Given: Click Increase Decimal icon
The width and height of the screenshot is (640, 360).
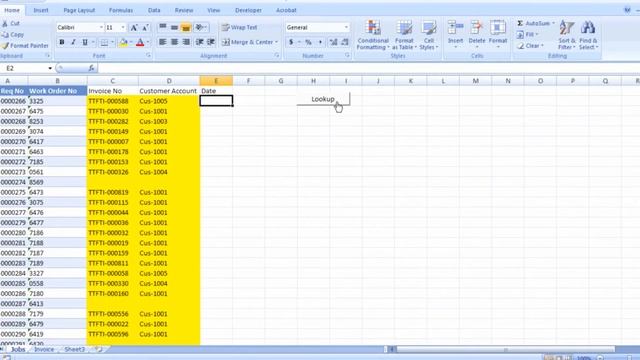Looking at the screenshot, I should [x=333, y=42].
